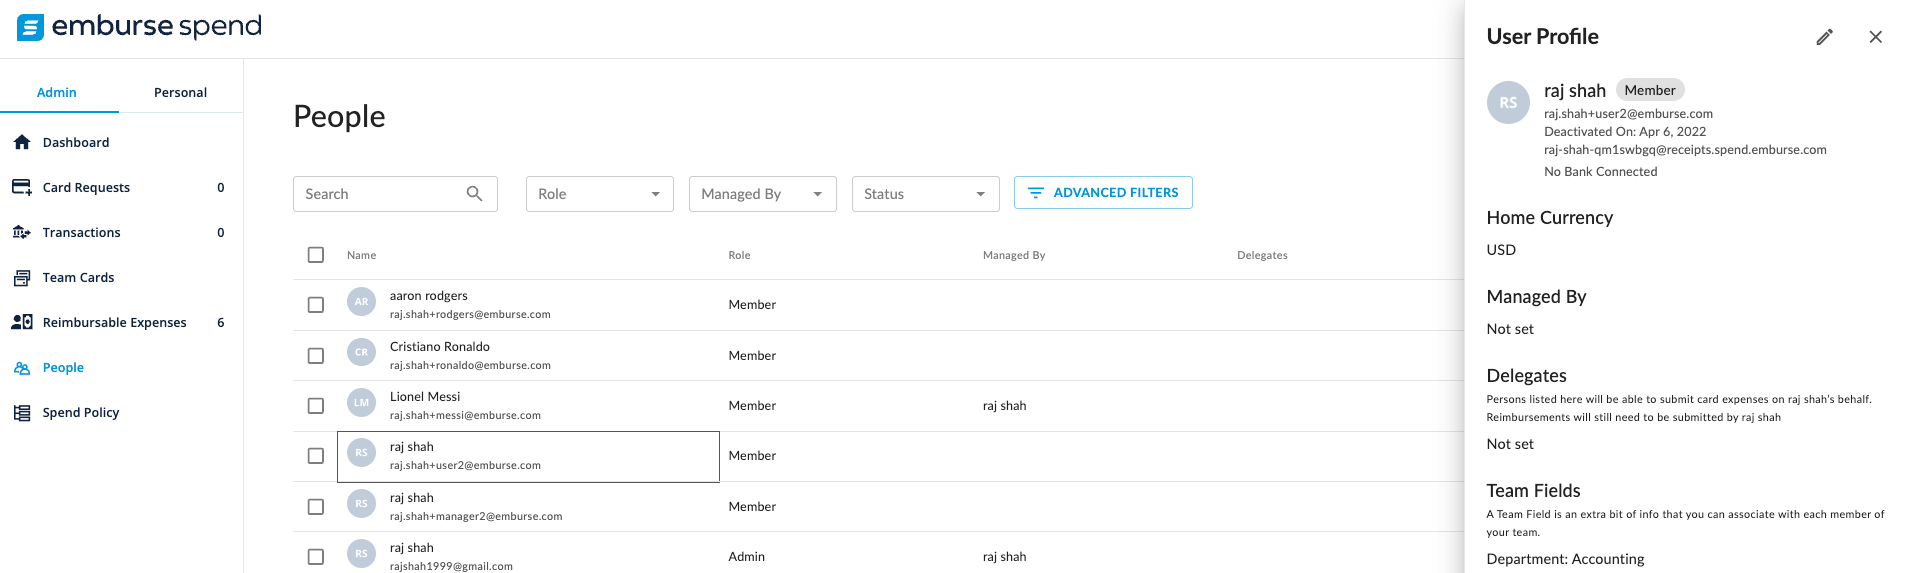Click the Spend Policy icon in sidebar
Image resolution: width=1905 pixels, height=573 pixels.
22,412
